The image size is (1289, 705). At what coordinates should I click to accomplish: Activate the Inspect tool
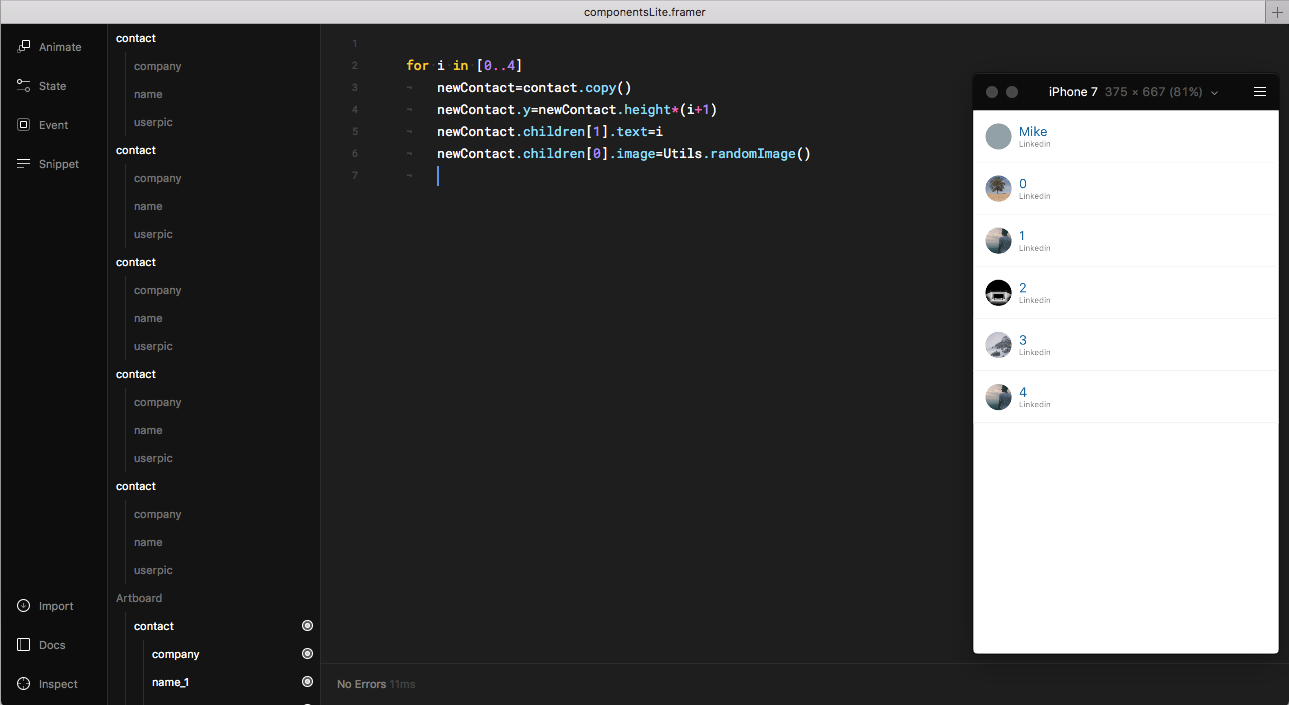point(47,684)
